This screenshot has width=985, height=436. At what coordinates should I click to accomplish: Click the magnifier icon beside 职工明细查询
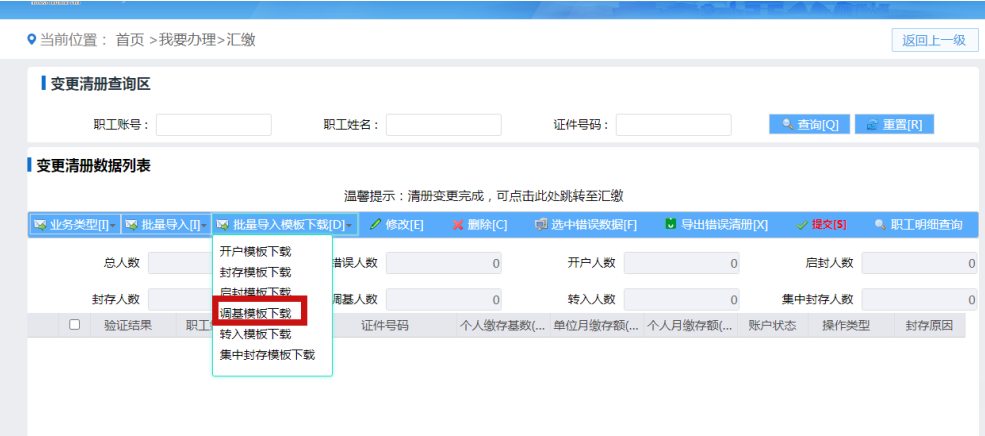point(880,225)
